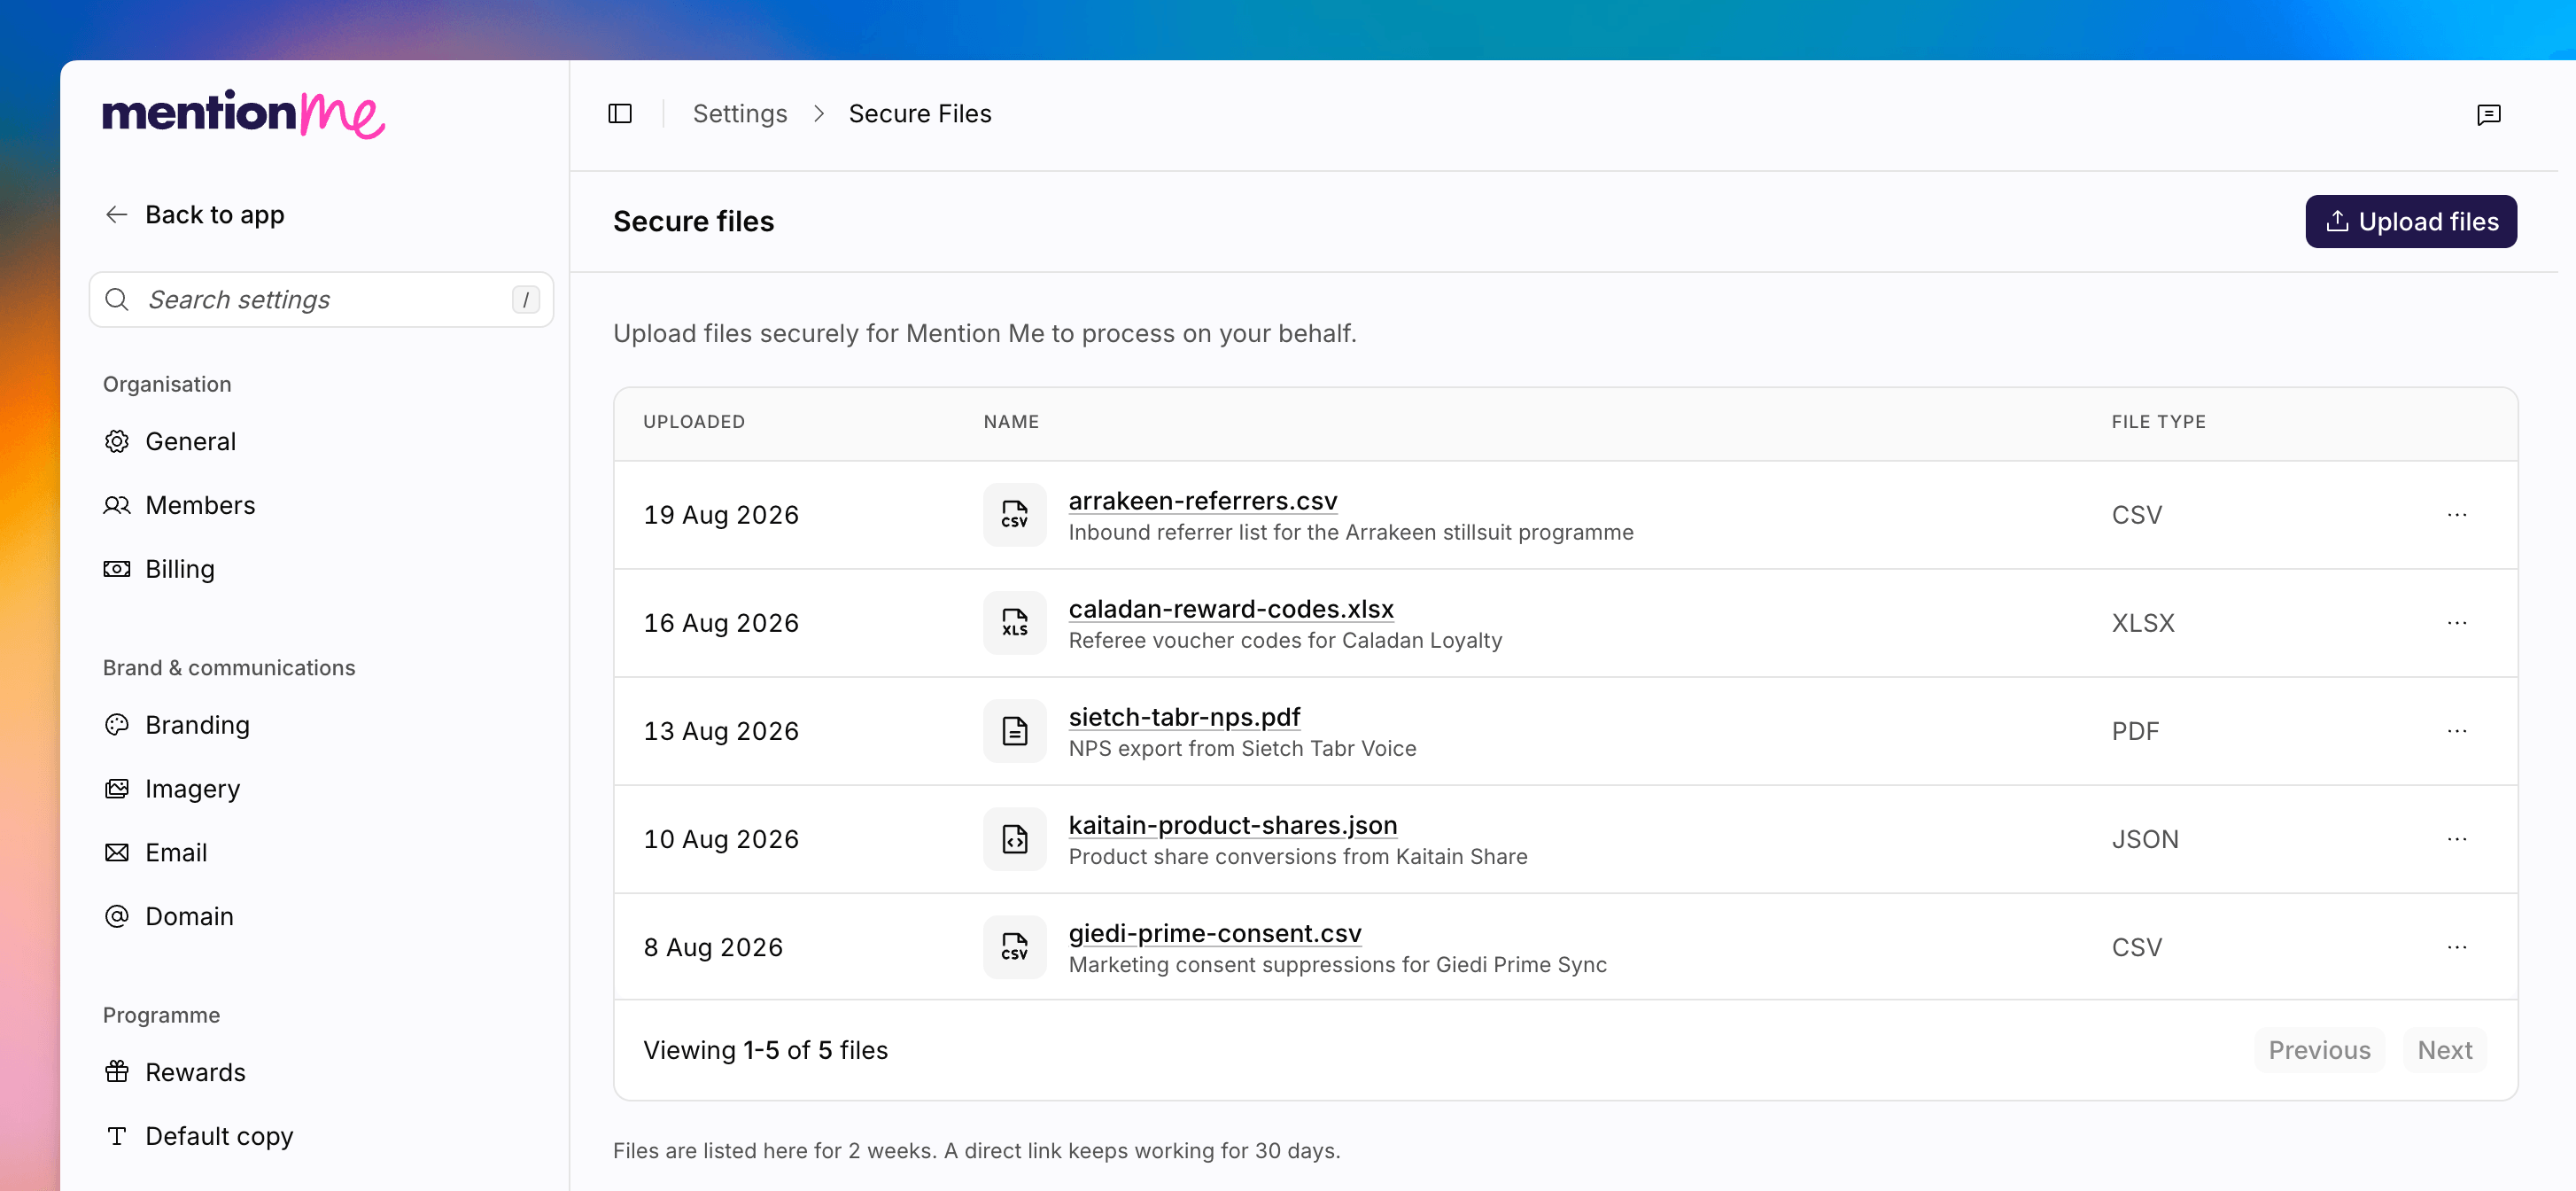2576x1191 pixels.
Task: Open the caladan-reward-codes.xlsx file link
Action: [x=1230, y=609]
